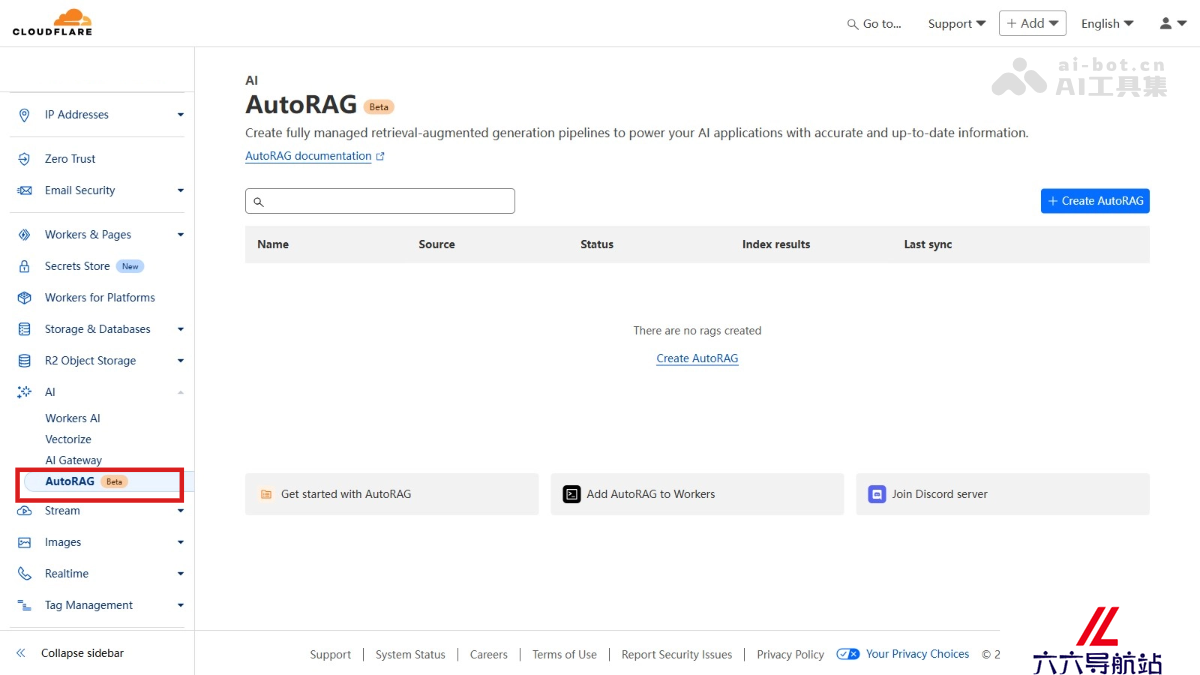Click the Storage & Databases icon
Screen dimensions: 1200x675
(x=24, y=329)
